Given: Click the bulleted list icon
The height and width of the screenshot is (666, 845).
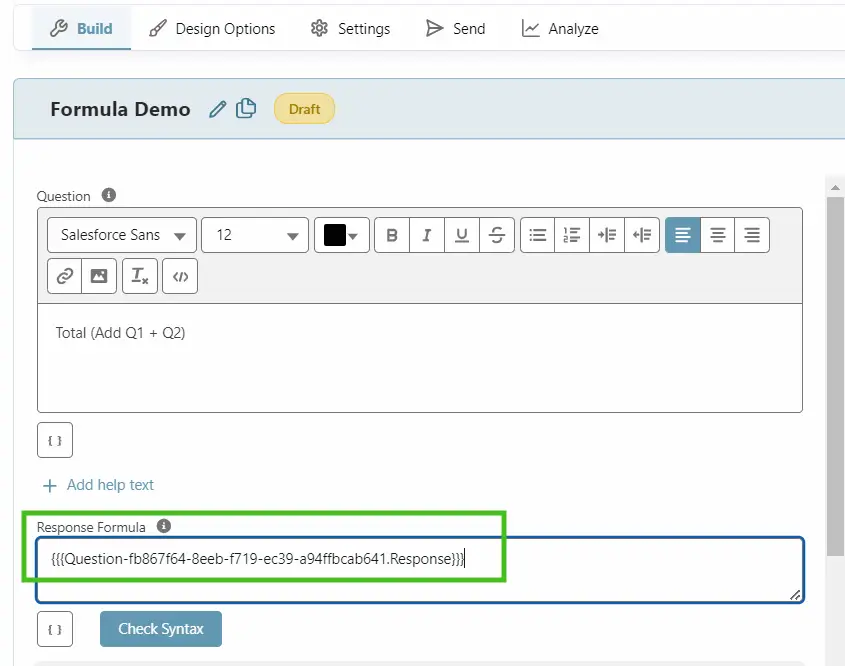Looking at the screenshot, I should click(538, 235).
